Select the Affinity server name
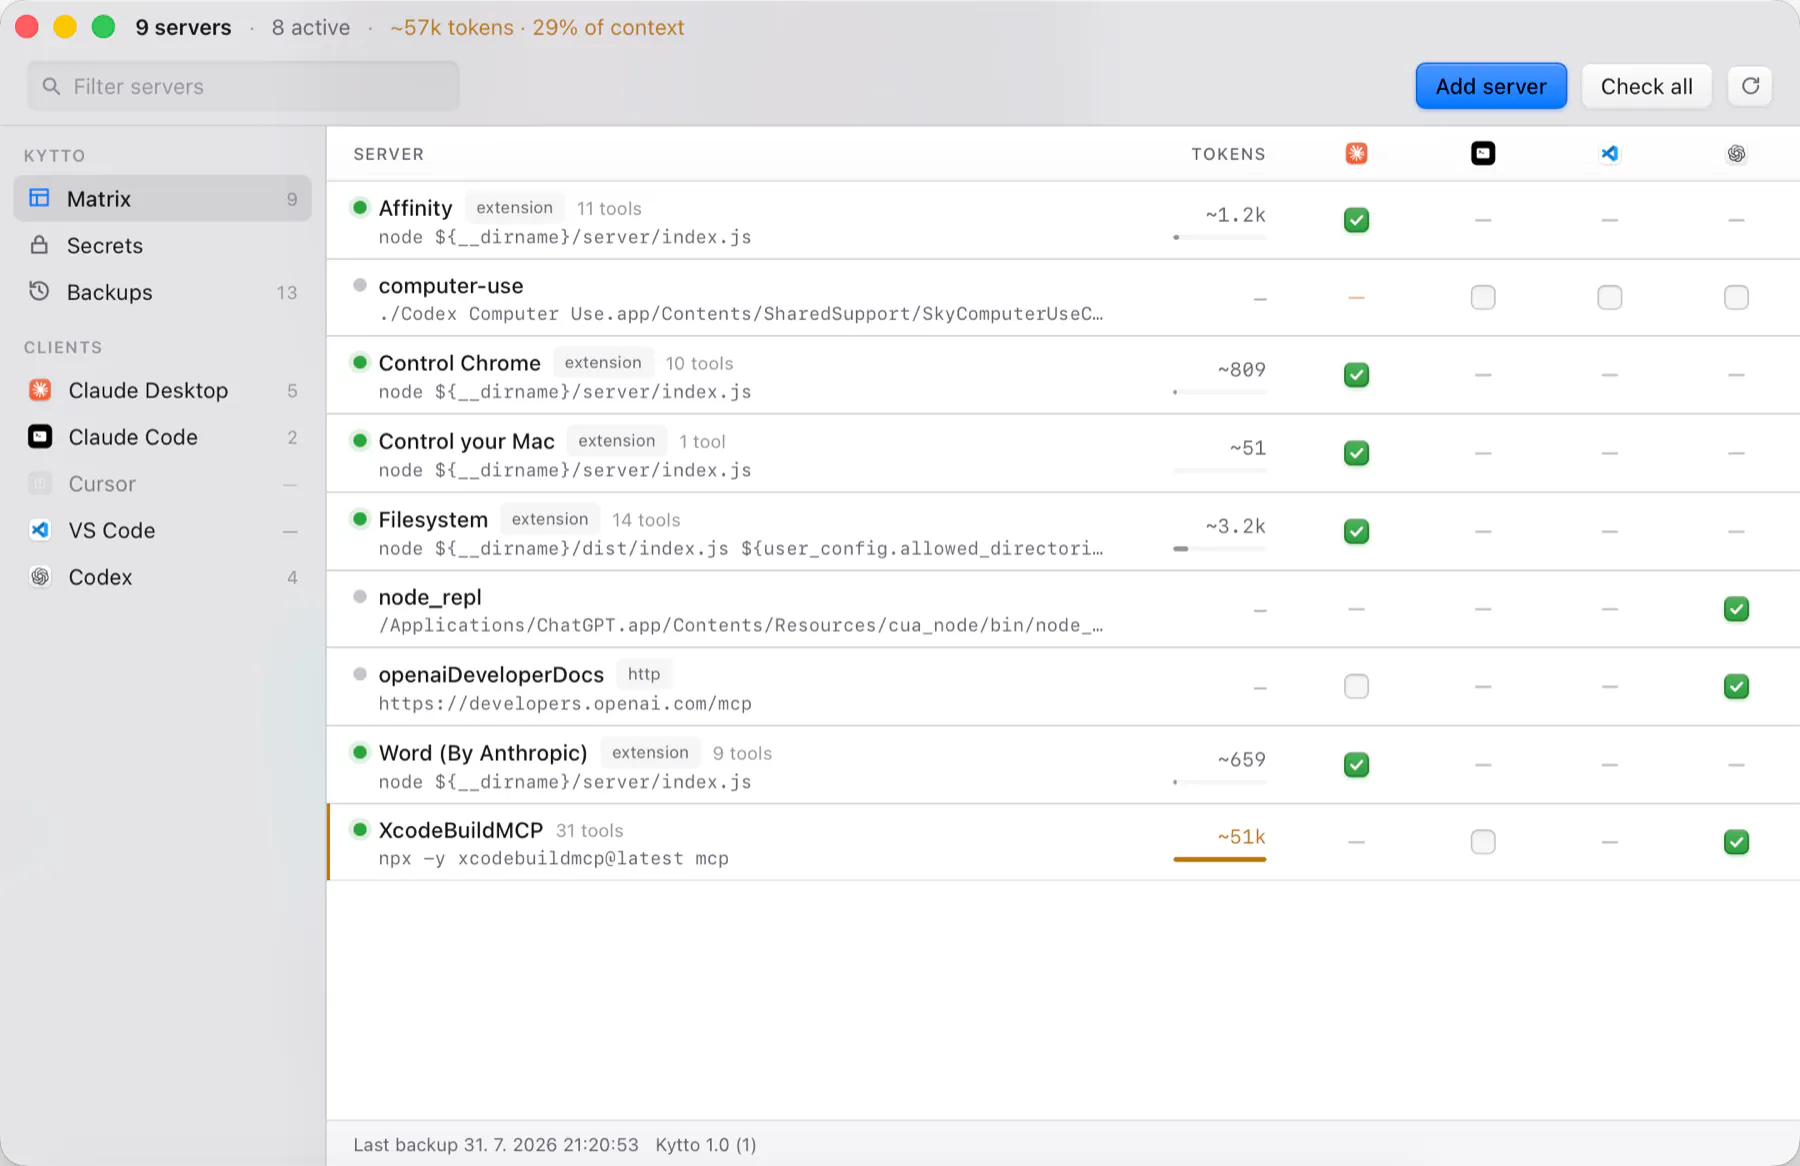 [x=415, y=208]
